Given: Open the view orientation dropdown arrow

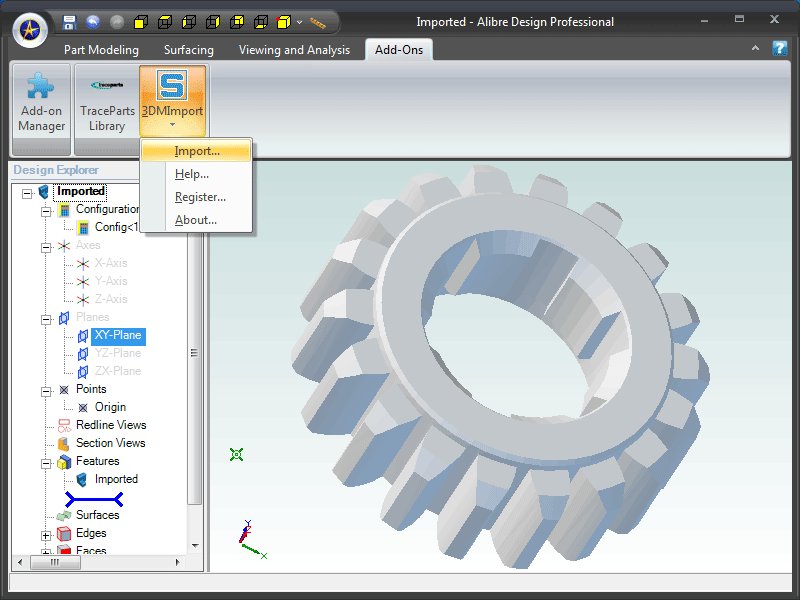Looking at the screenshot, I should pyautogui.click(x=299, y=22).
